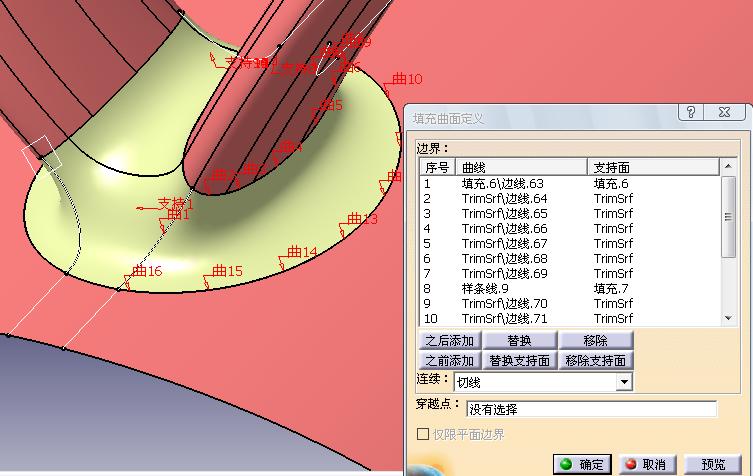Screen dimensions: 753x476
Task: Click the boundary list scrollbar thumb
Action: pyautogui.click(x=728, y=217)
